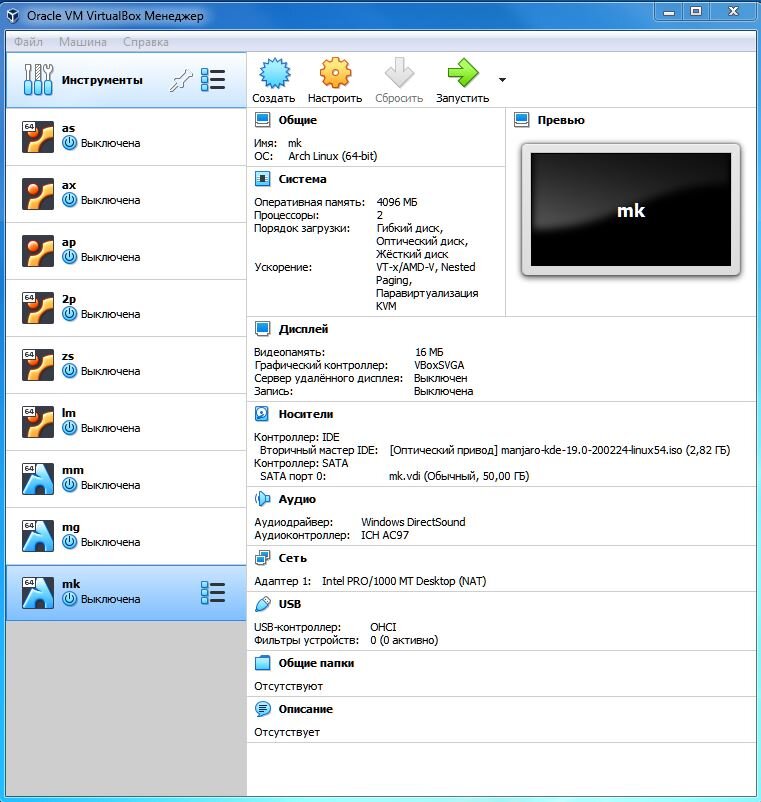Open Система section header link
This screenshot has height=802, width=761.
302,179
